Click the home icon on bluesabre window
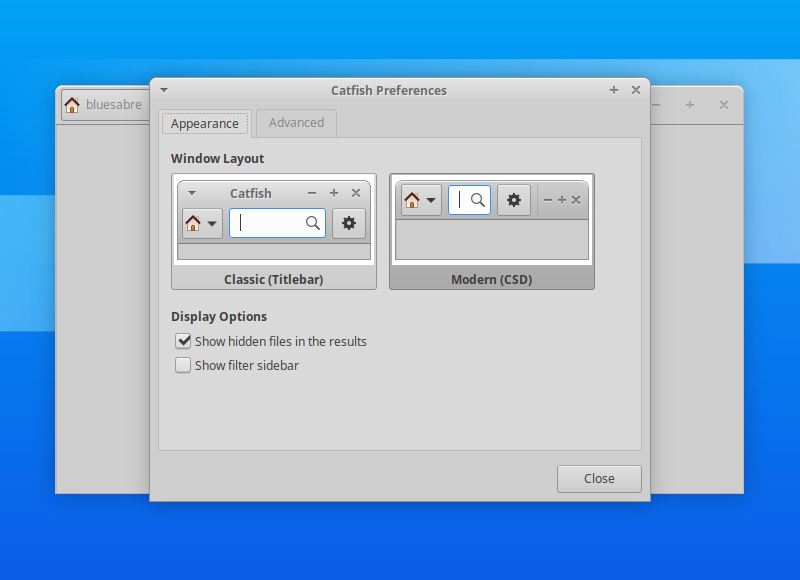The image size is (800, 580). point(71,104)
